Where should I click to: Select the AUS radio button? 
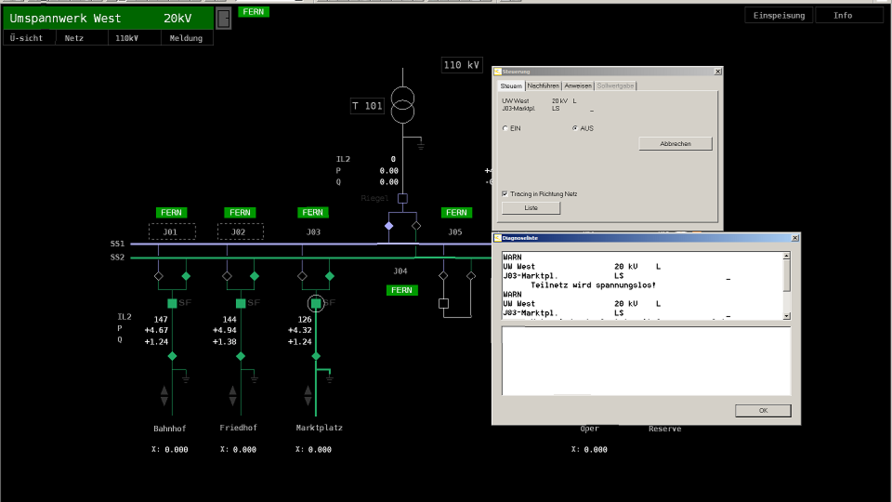(x=574, y=129)
